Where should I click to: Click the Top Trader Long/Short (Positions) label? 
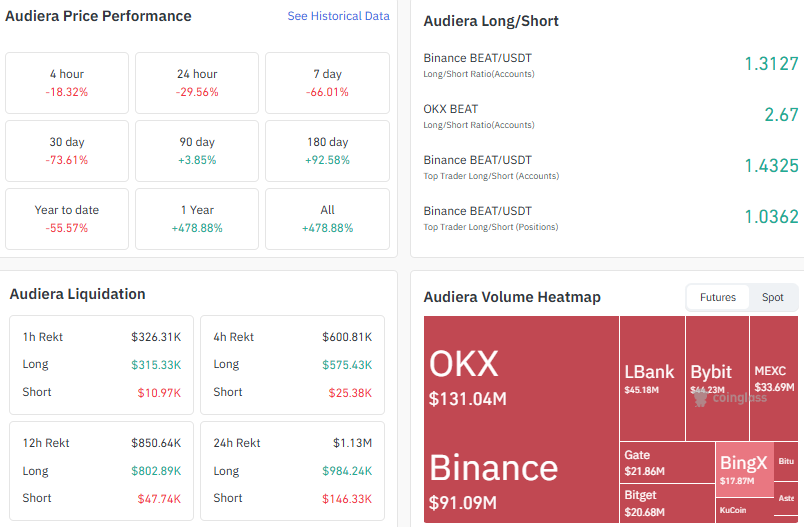point(491,227)
